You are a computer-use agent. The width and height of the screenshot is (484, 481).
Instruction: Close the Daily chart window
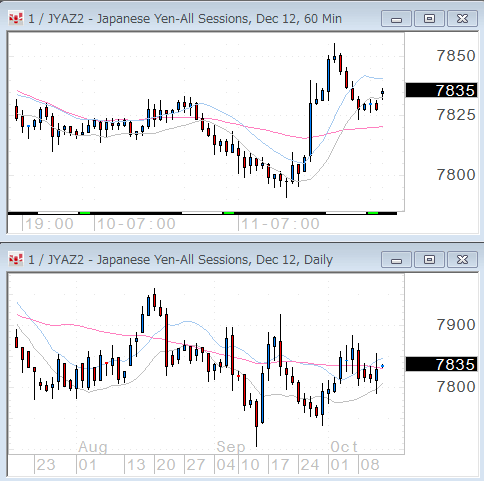pyautogui.click(x=462, y=260)
